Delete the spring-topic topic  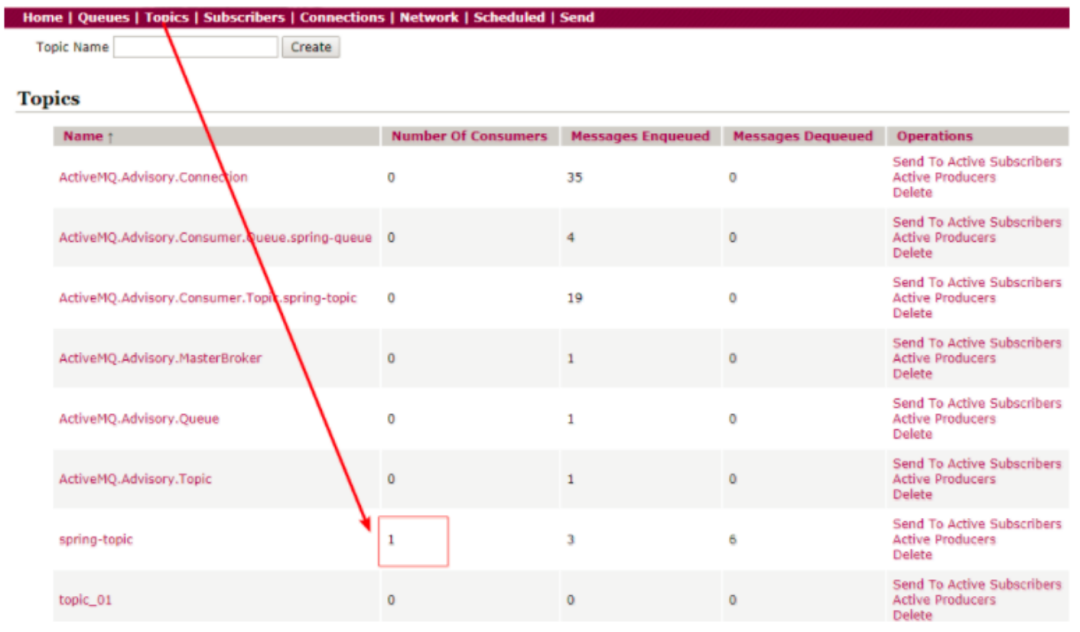coord(912,555)
